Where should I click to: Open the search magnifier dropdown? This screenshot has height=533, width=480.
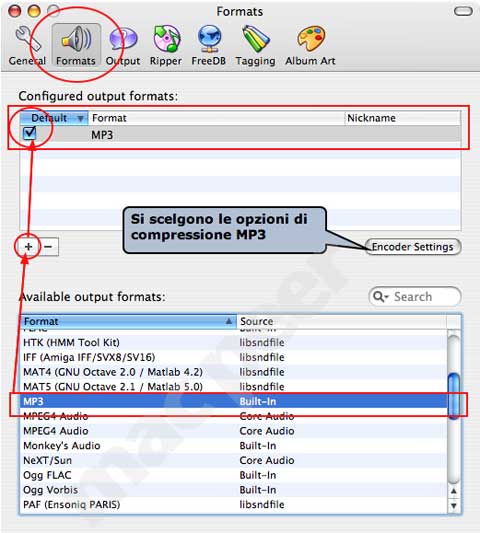380,297
